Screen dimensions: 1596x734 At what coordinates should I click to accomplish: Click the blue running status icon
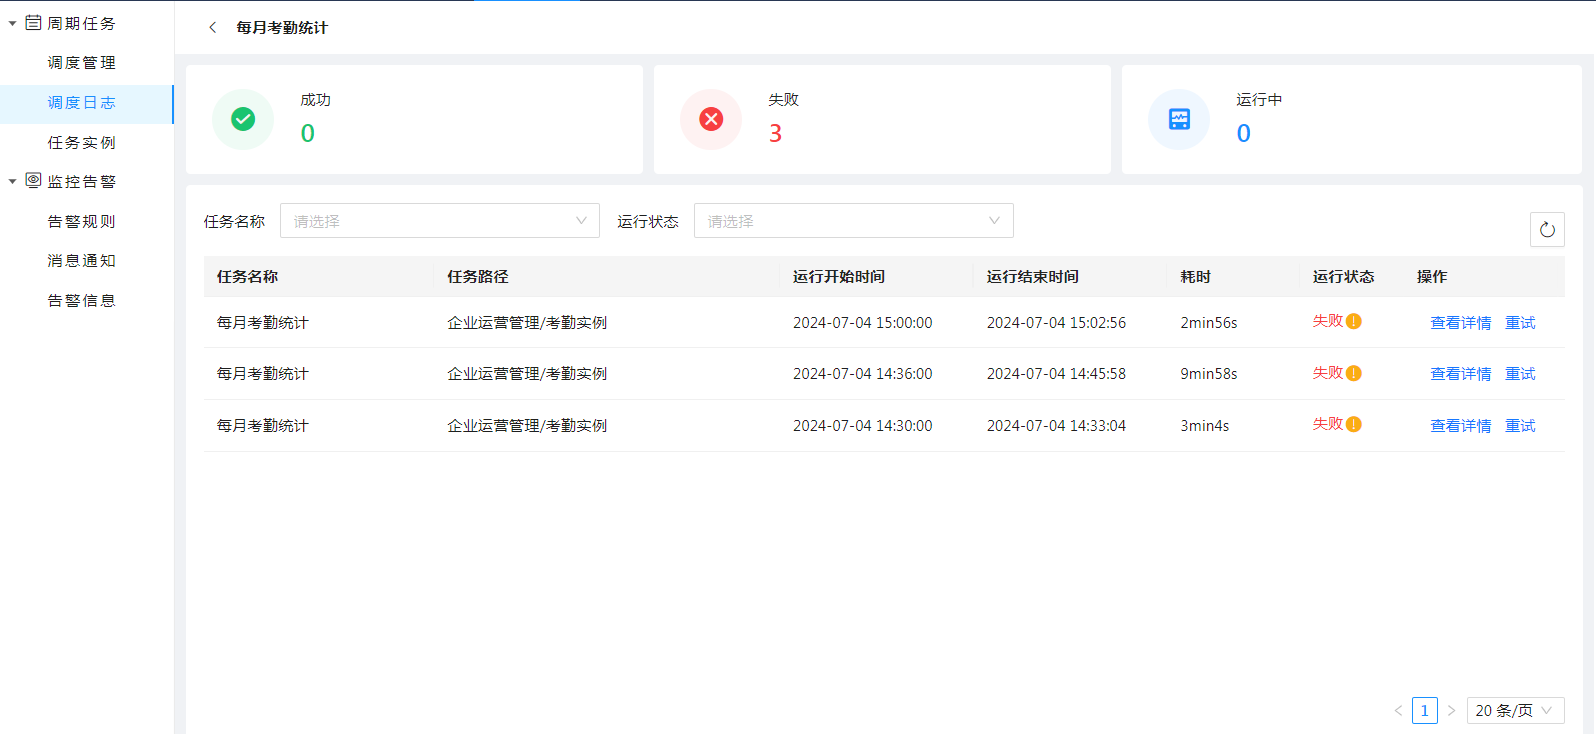click(x=1179, y=120)
